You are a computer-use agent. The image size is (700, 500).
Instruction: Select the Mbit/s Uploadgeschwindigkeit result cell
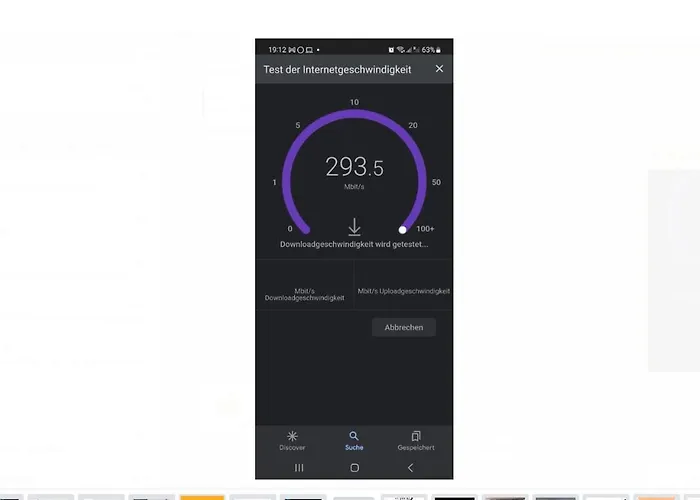404,284
